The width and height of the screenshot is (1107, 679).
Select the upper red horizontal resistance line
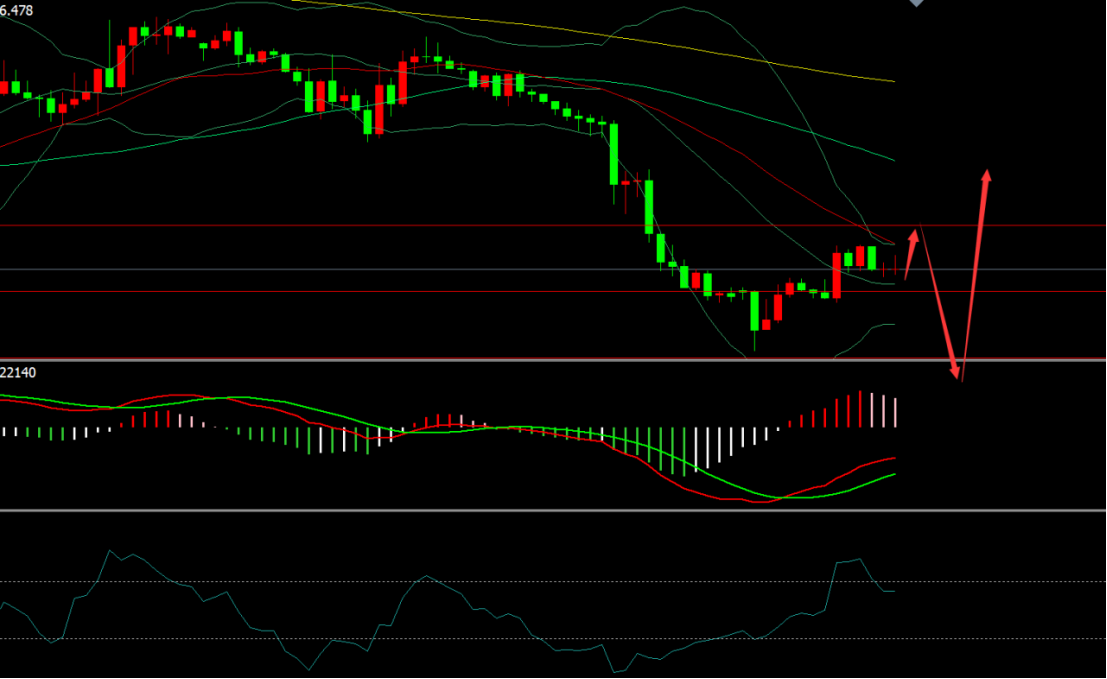pos(553,226)
